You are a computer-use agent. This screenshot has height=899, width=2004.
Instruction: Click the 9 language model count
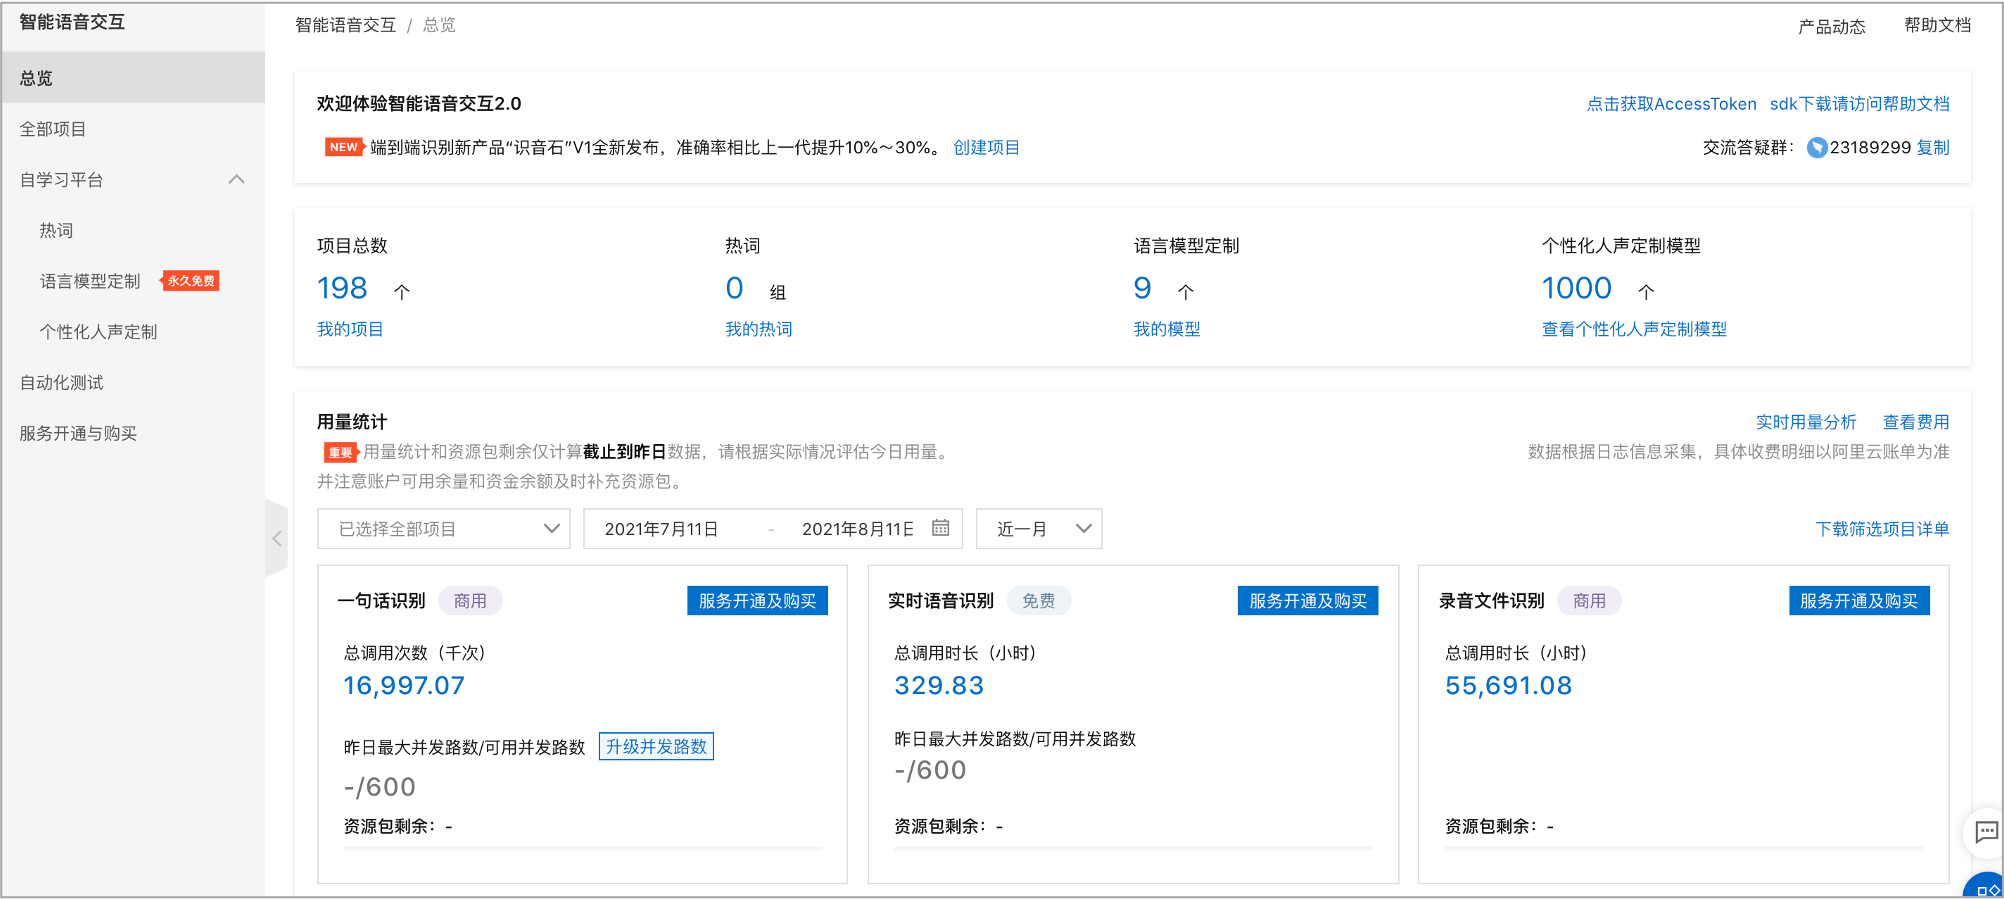[x=1143, y=288]
